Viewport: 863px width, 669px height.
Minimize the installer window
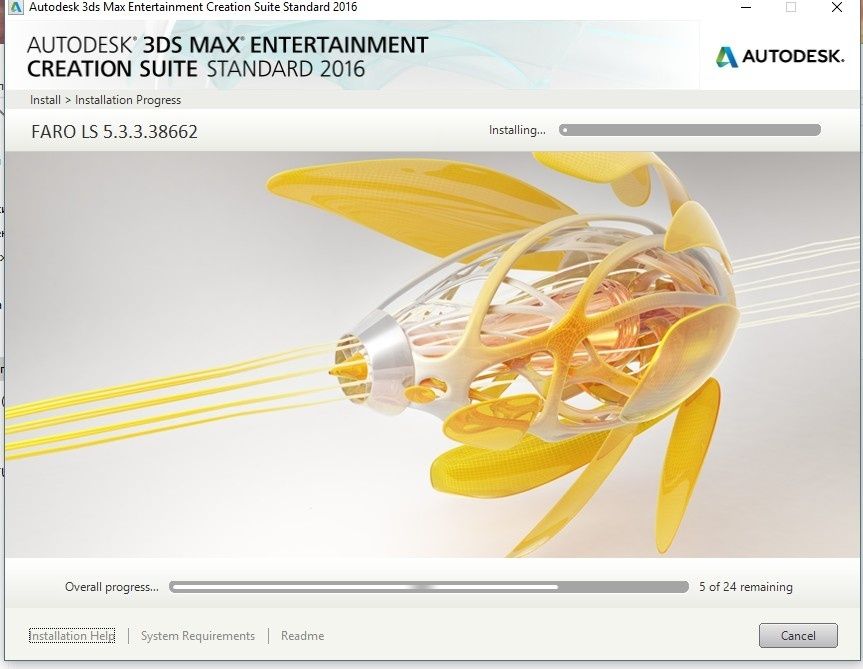[746, 7]
